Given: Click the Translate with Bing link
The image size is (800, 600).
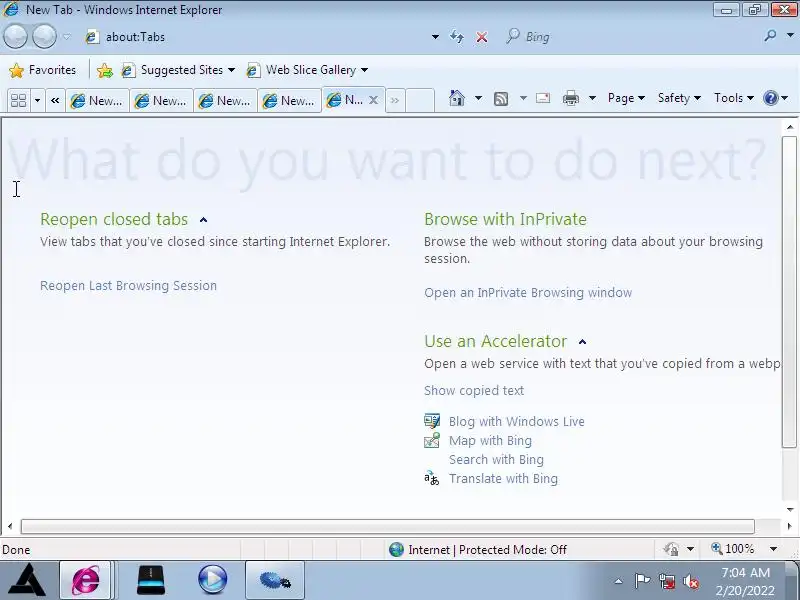Looking at the screenshot, I should [504, 479].
